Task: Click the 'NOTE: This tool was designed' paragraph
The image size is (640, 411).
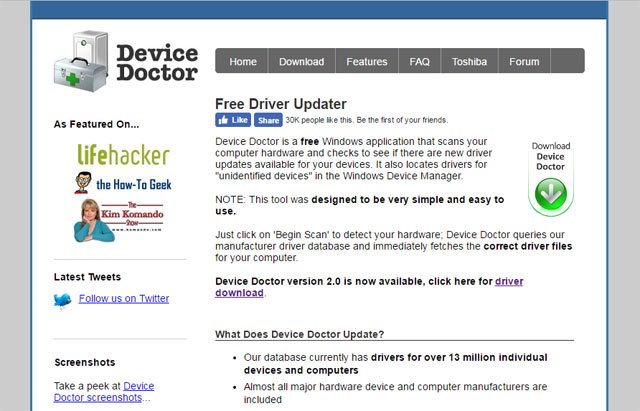Action: [x=360, y=205]
